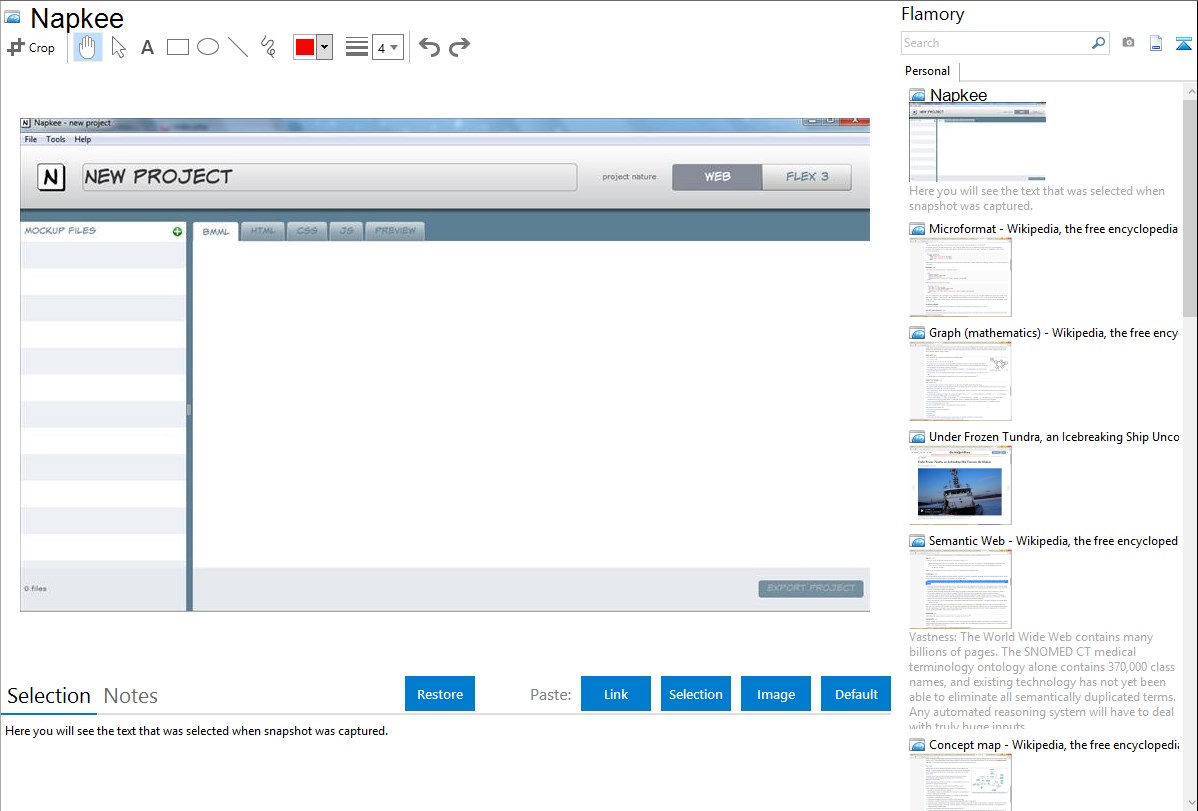Open the File menu in Napkee
Viewport: 1198px width, 811px height.
31,139
